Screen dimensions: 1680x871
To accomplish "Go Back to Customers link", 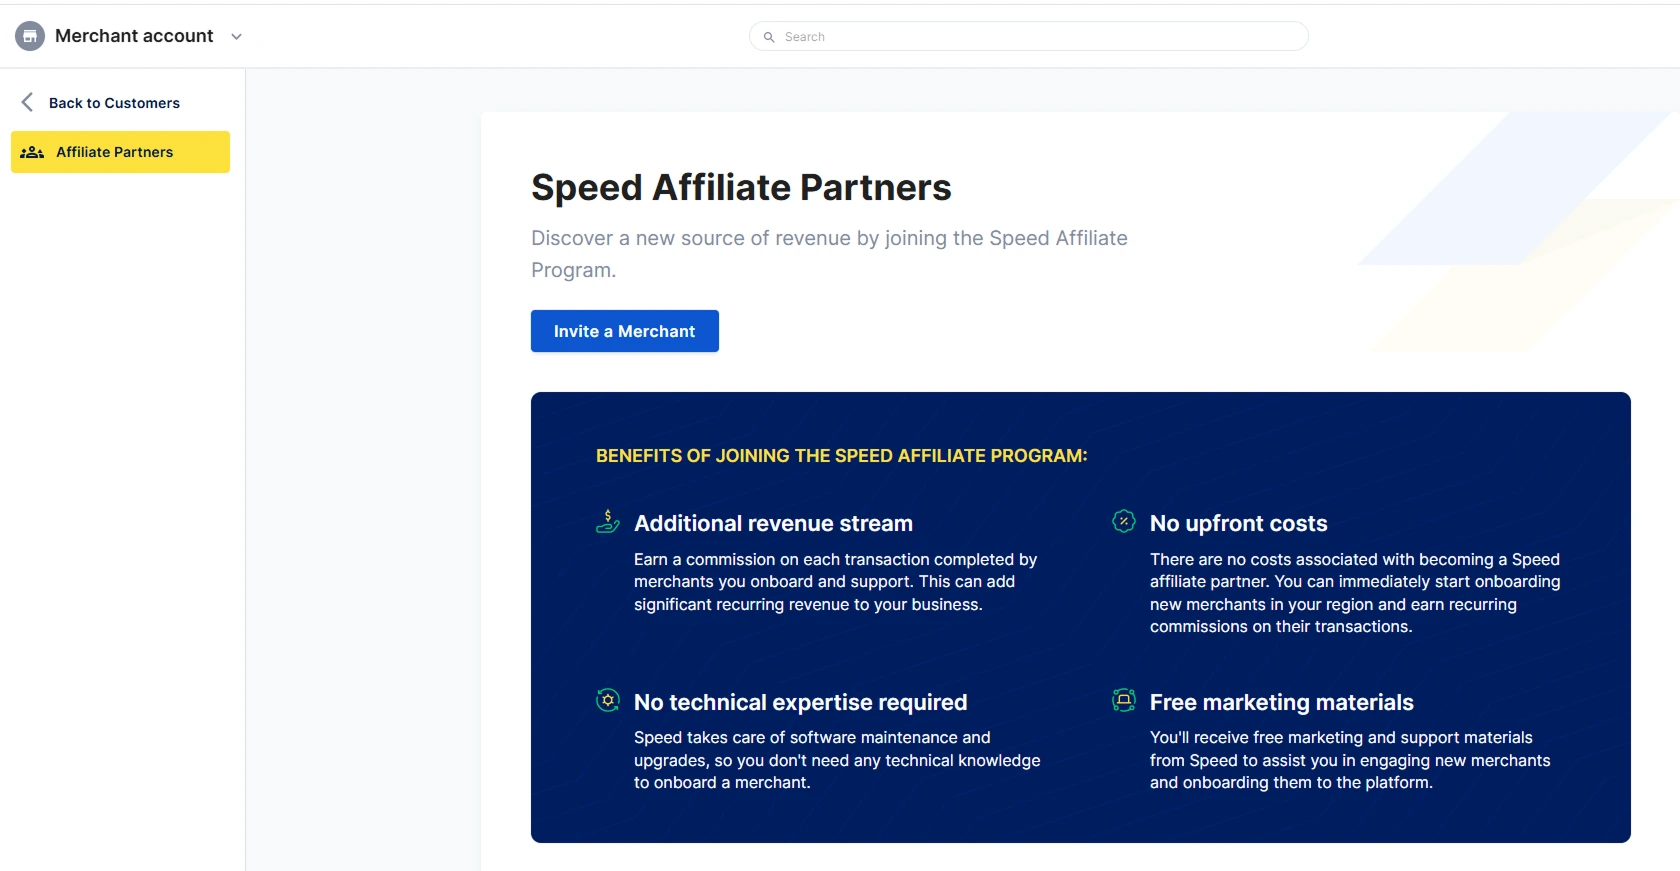I will pyautogui.click(x=114, y=103).
